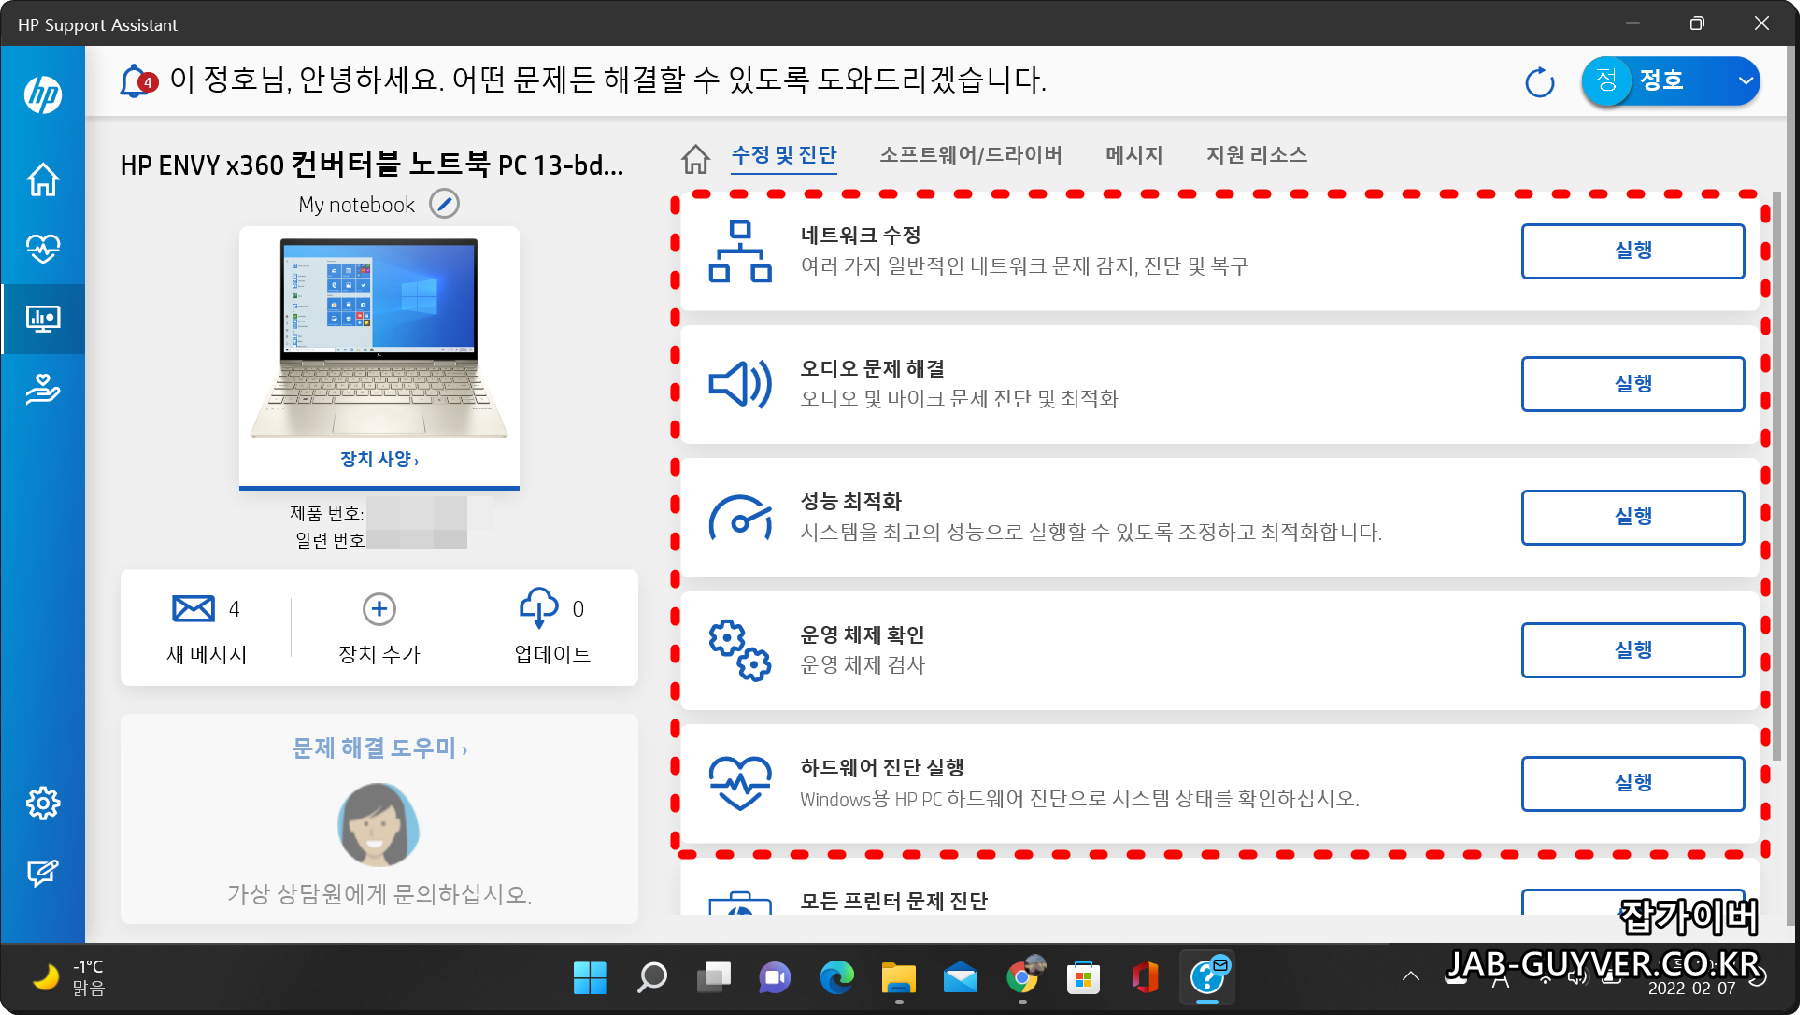Image resolution: width=1800 pixels, height=1015 pixels.
Task: Click the new messages envelope icon
Action: click(x=193, y=608)
